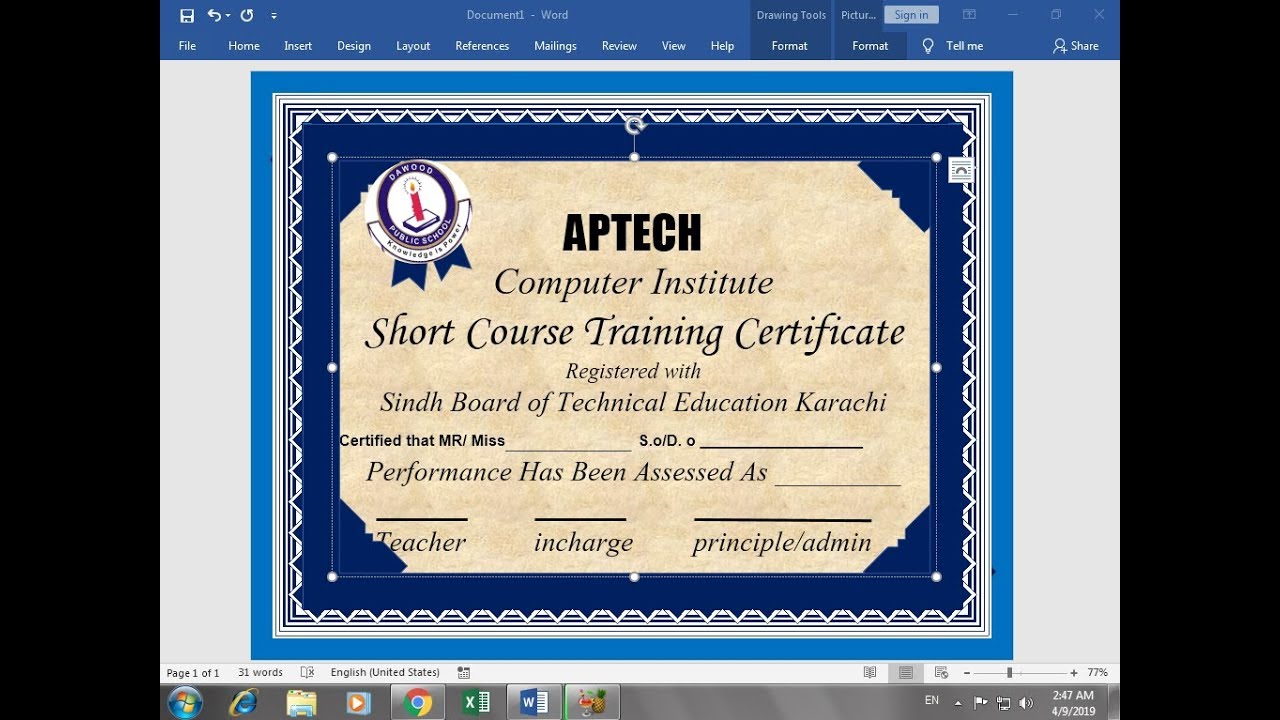Click the zoom in plus button
Screen dimensions: 1280x720
tap(1074, 673)
